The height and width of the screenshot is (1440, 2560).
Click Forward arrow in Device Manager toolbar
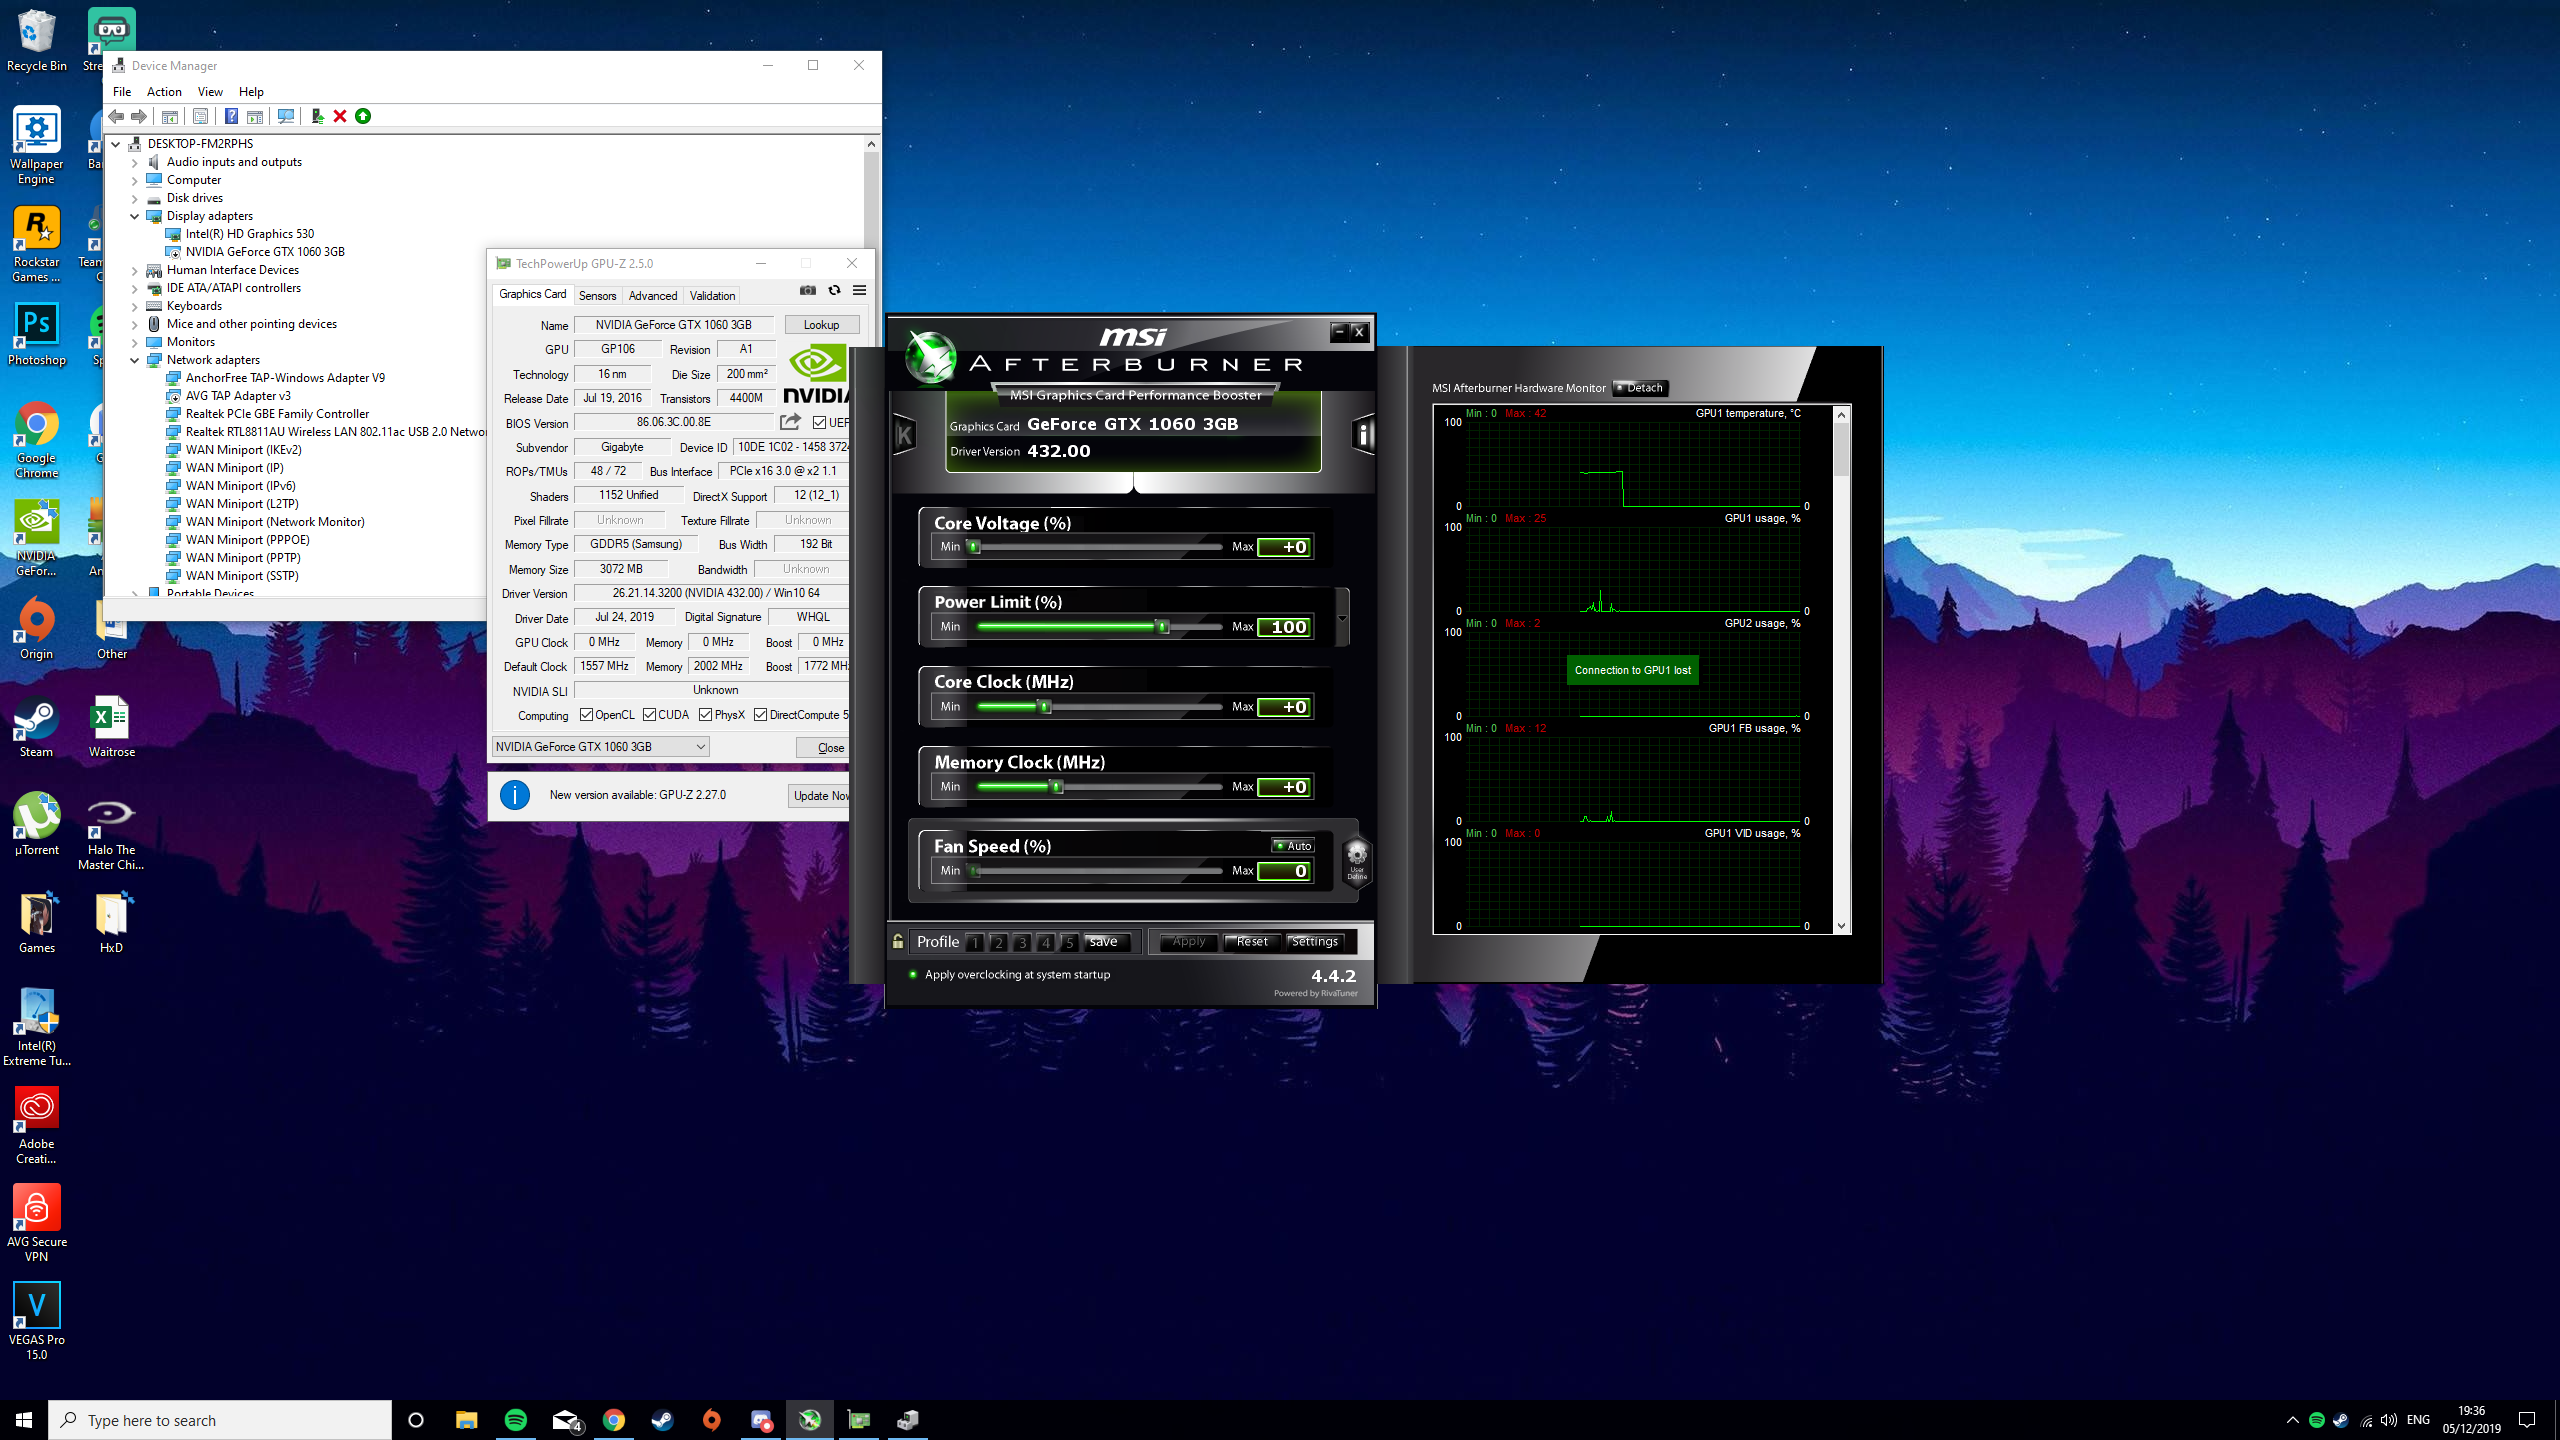click(x=139, y=117)
